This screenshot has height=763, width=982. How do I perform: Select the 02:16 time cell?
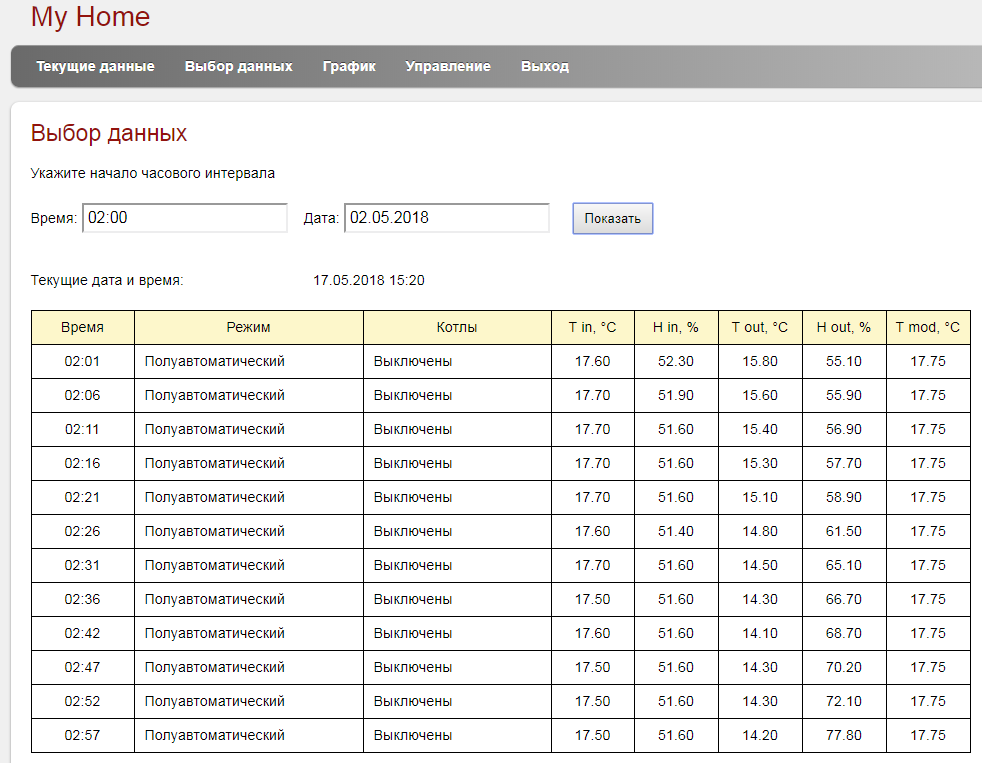[82, 464]
